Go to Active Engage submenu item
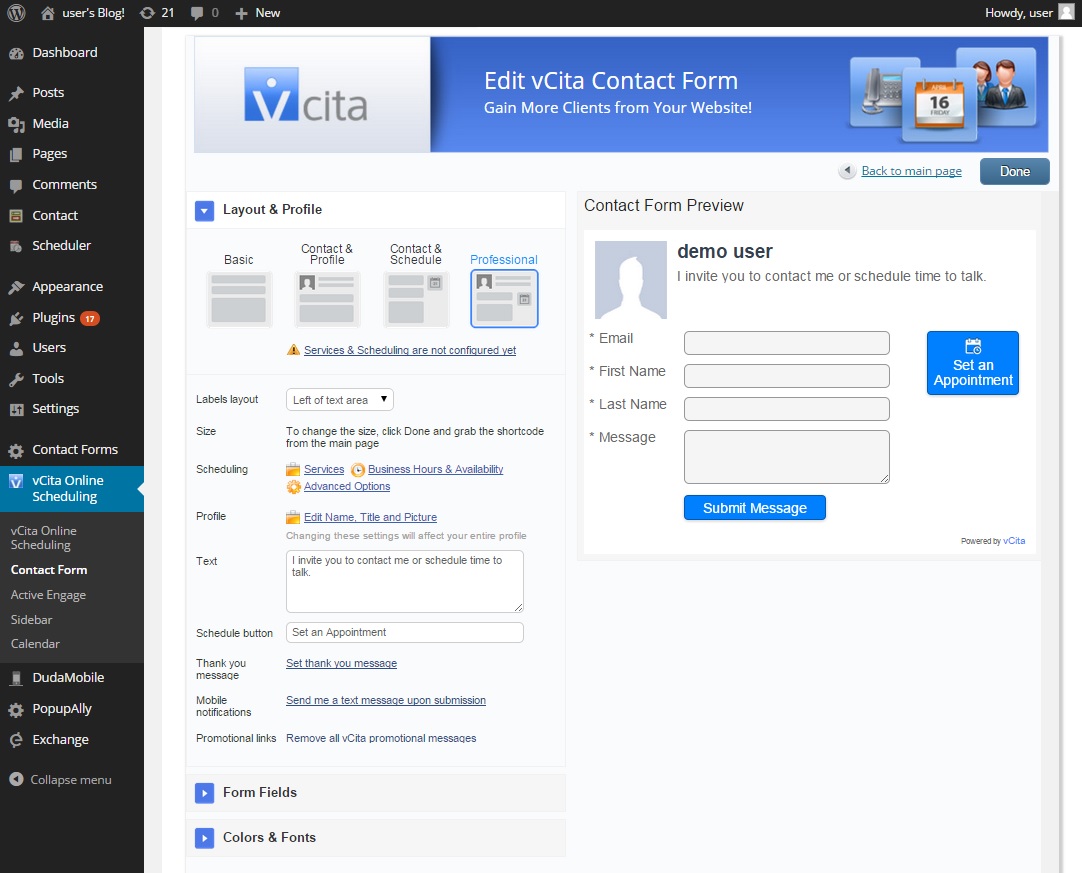1082x873 pixels. click(x=48, y=595)
